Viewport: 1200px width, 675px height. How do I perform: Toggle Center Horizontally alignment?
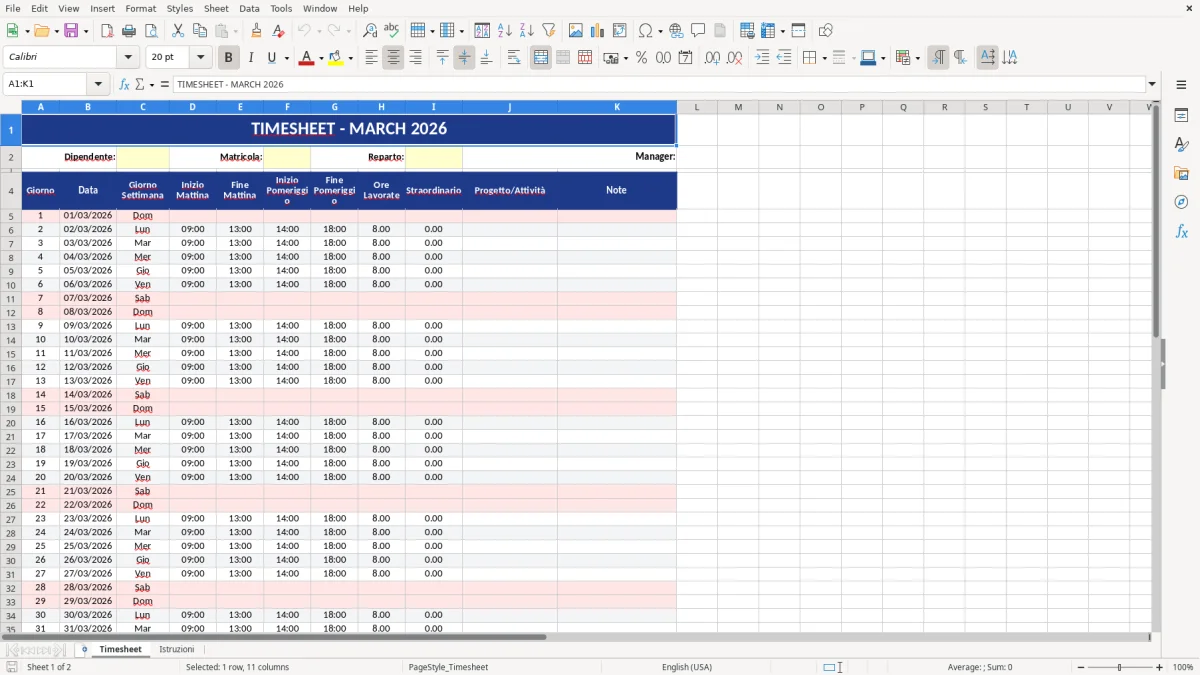click(393, 58)
